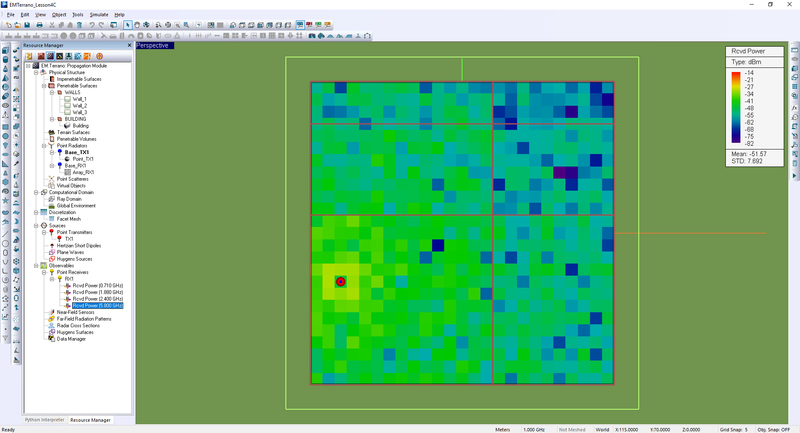Activate the Select arrow pointer tool

coord(128,25)
